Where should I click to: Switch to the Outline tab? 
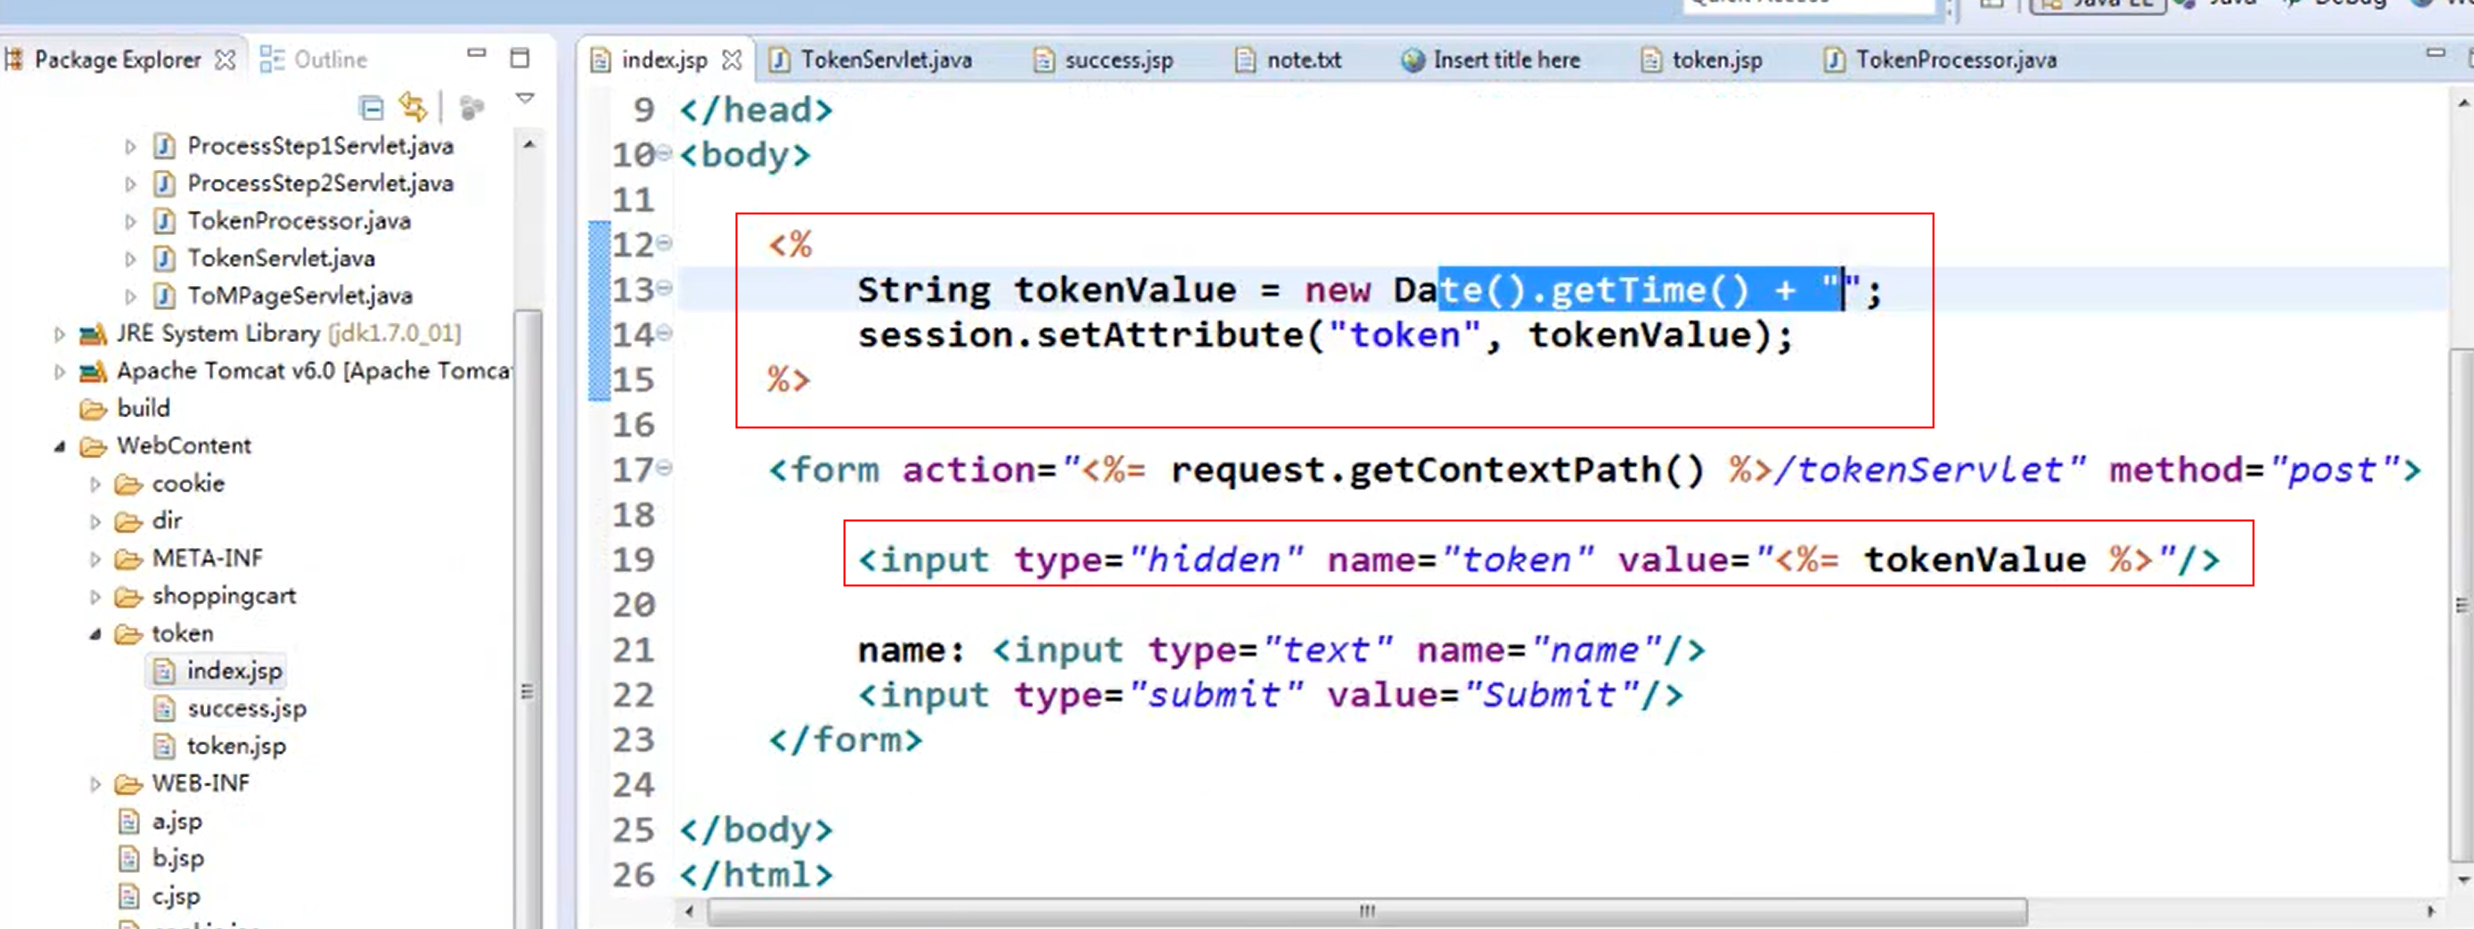click(314, 60)
